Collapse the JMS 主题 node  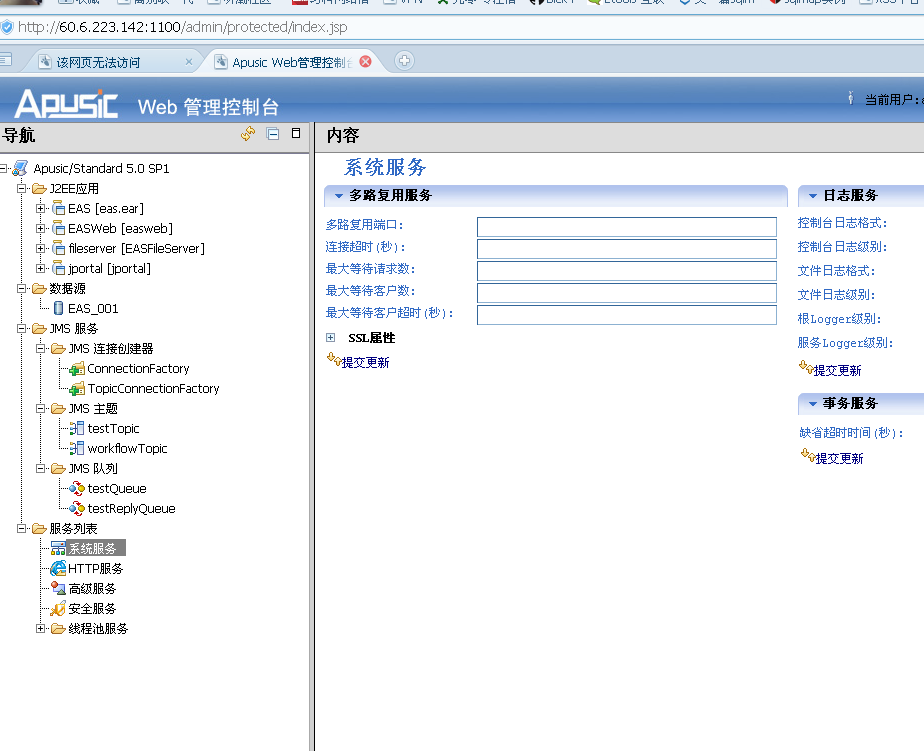click(40, 409)
